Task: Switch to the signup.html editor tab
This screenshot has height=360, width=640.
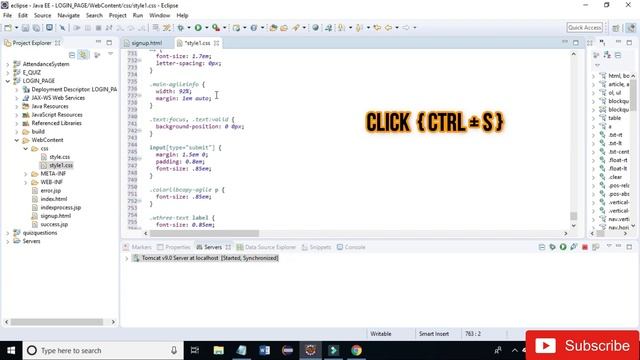Action: (x=147, y=43)
